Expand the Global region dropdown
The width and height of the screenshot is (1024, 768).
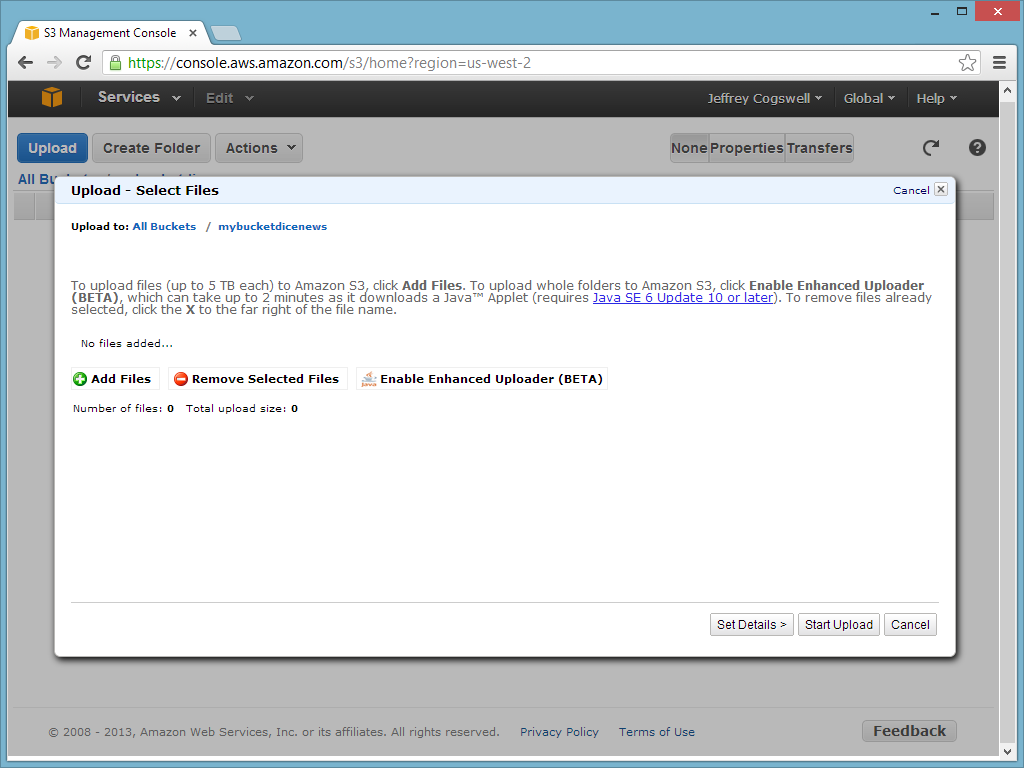(869, 98)
